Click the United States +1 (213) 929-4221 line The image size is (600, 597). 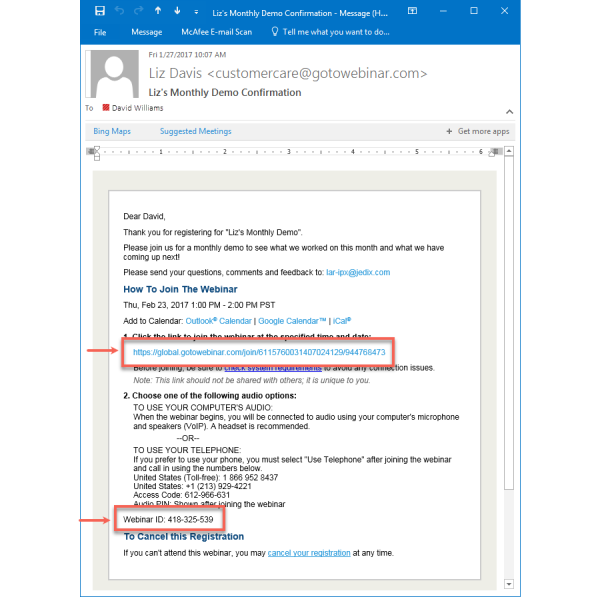coord(192,486)
